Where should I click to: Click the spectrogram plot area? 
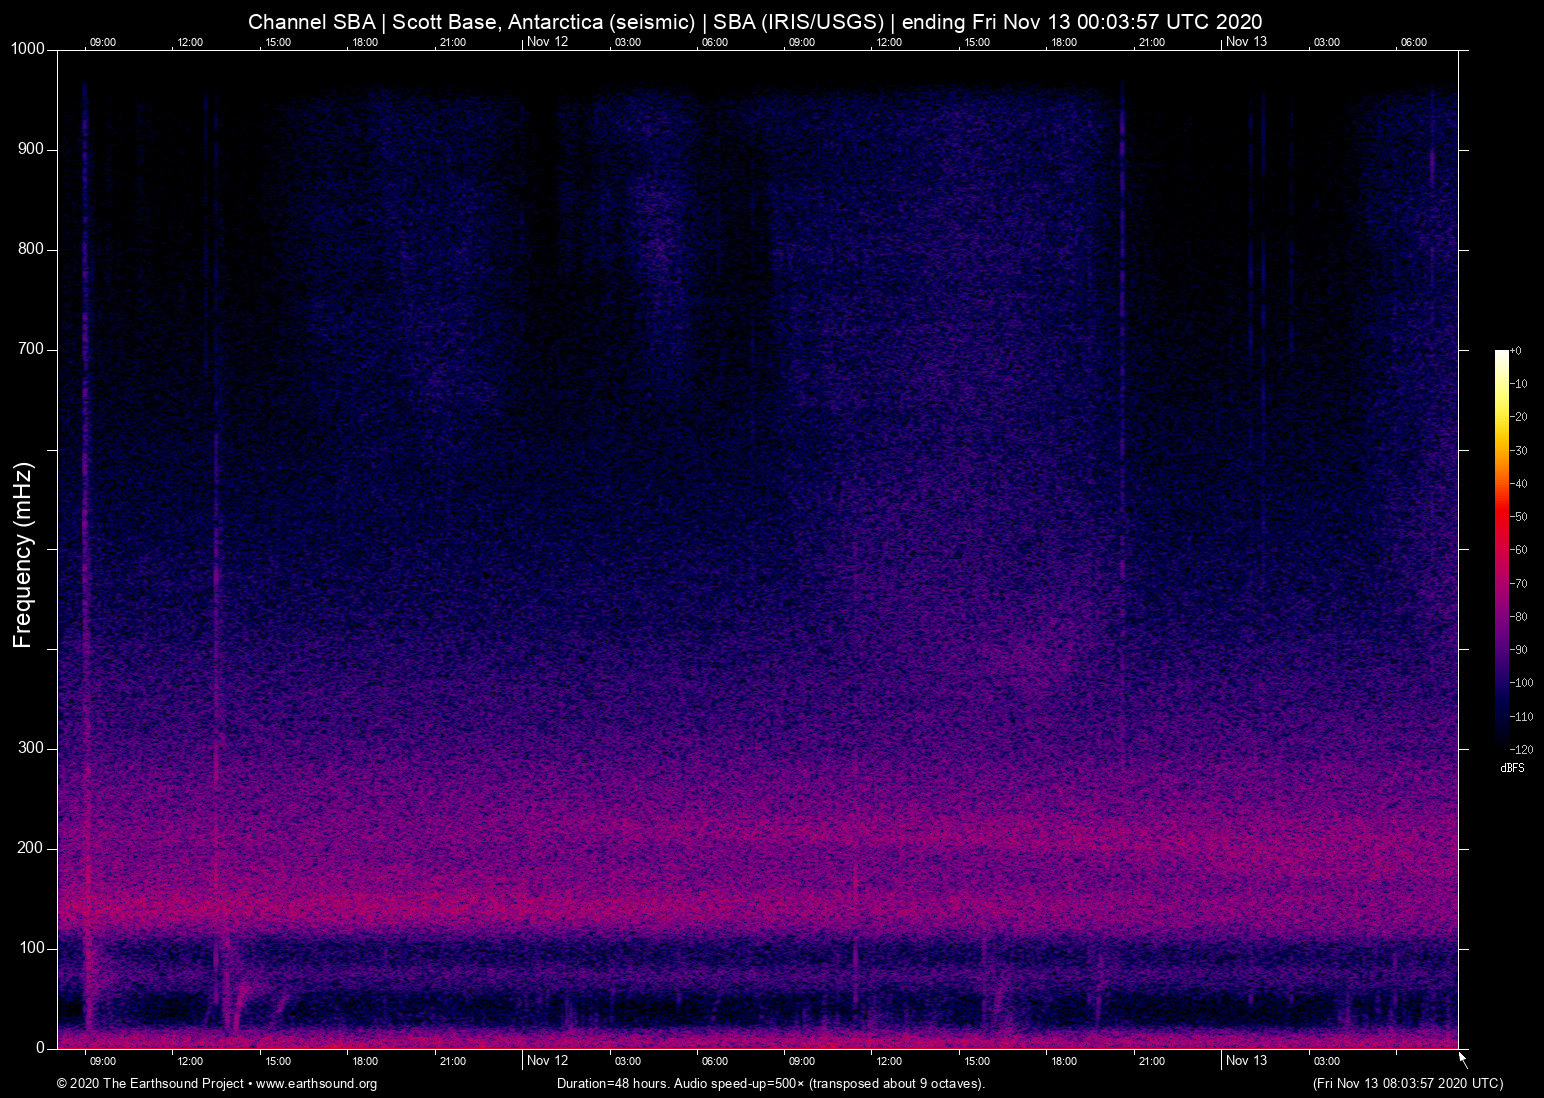tap(758, 549)
